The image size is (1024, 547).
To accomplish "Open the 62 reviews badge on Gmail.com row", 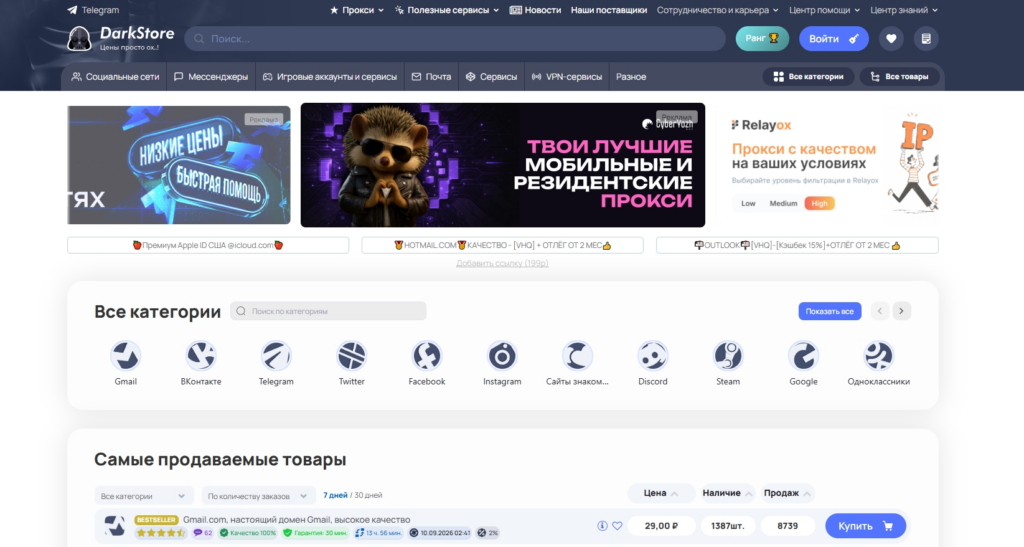I will point(203,533).
